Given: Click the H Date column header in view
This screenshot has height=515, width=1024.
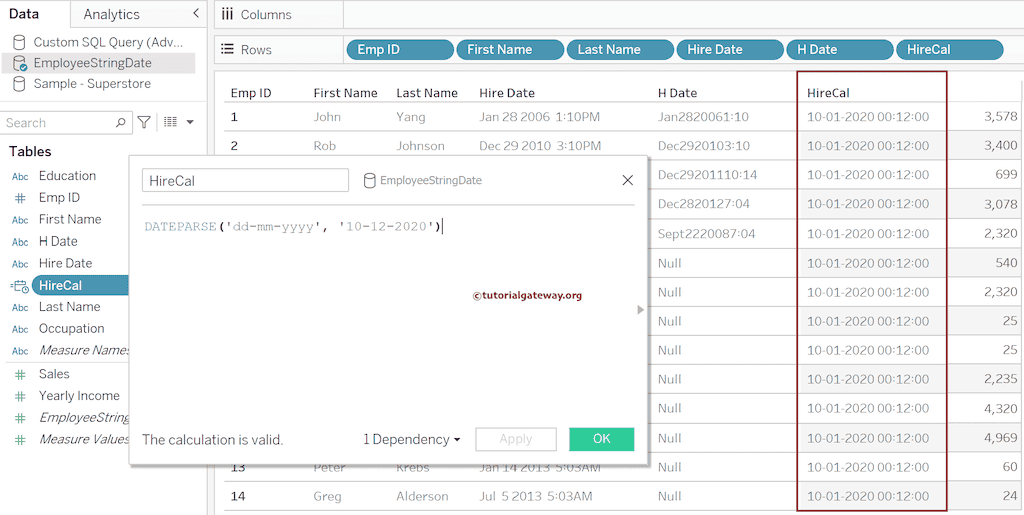Looking at the screenshot, I should (x=677, y=93).
